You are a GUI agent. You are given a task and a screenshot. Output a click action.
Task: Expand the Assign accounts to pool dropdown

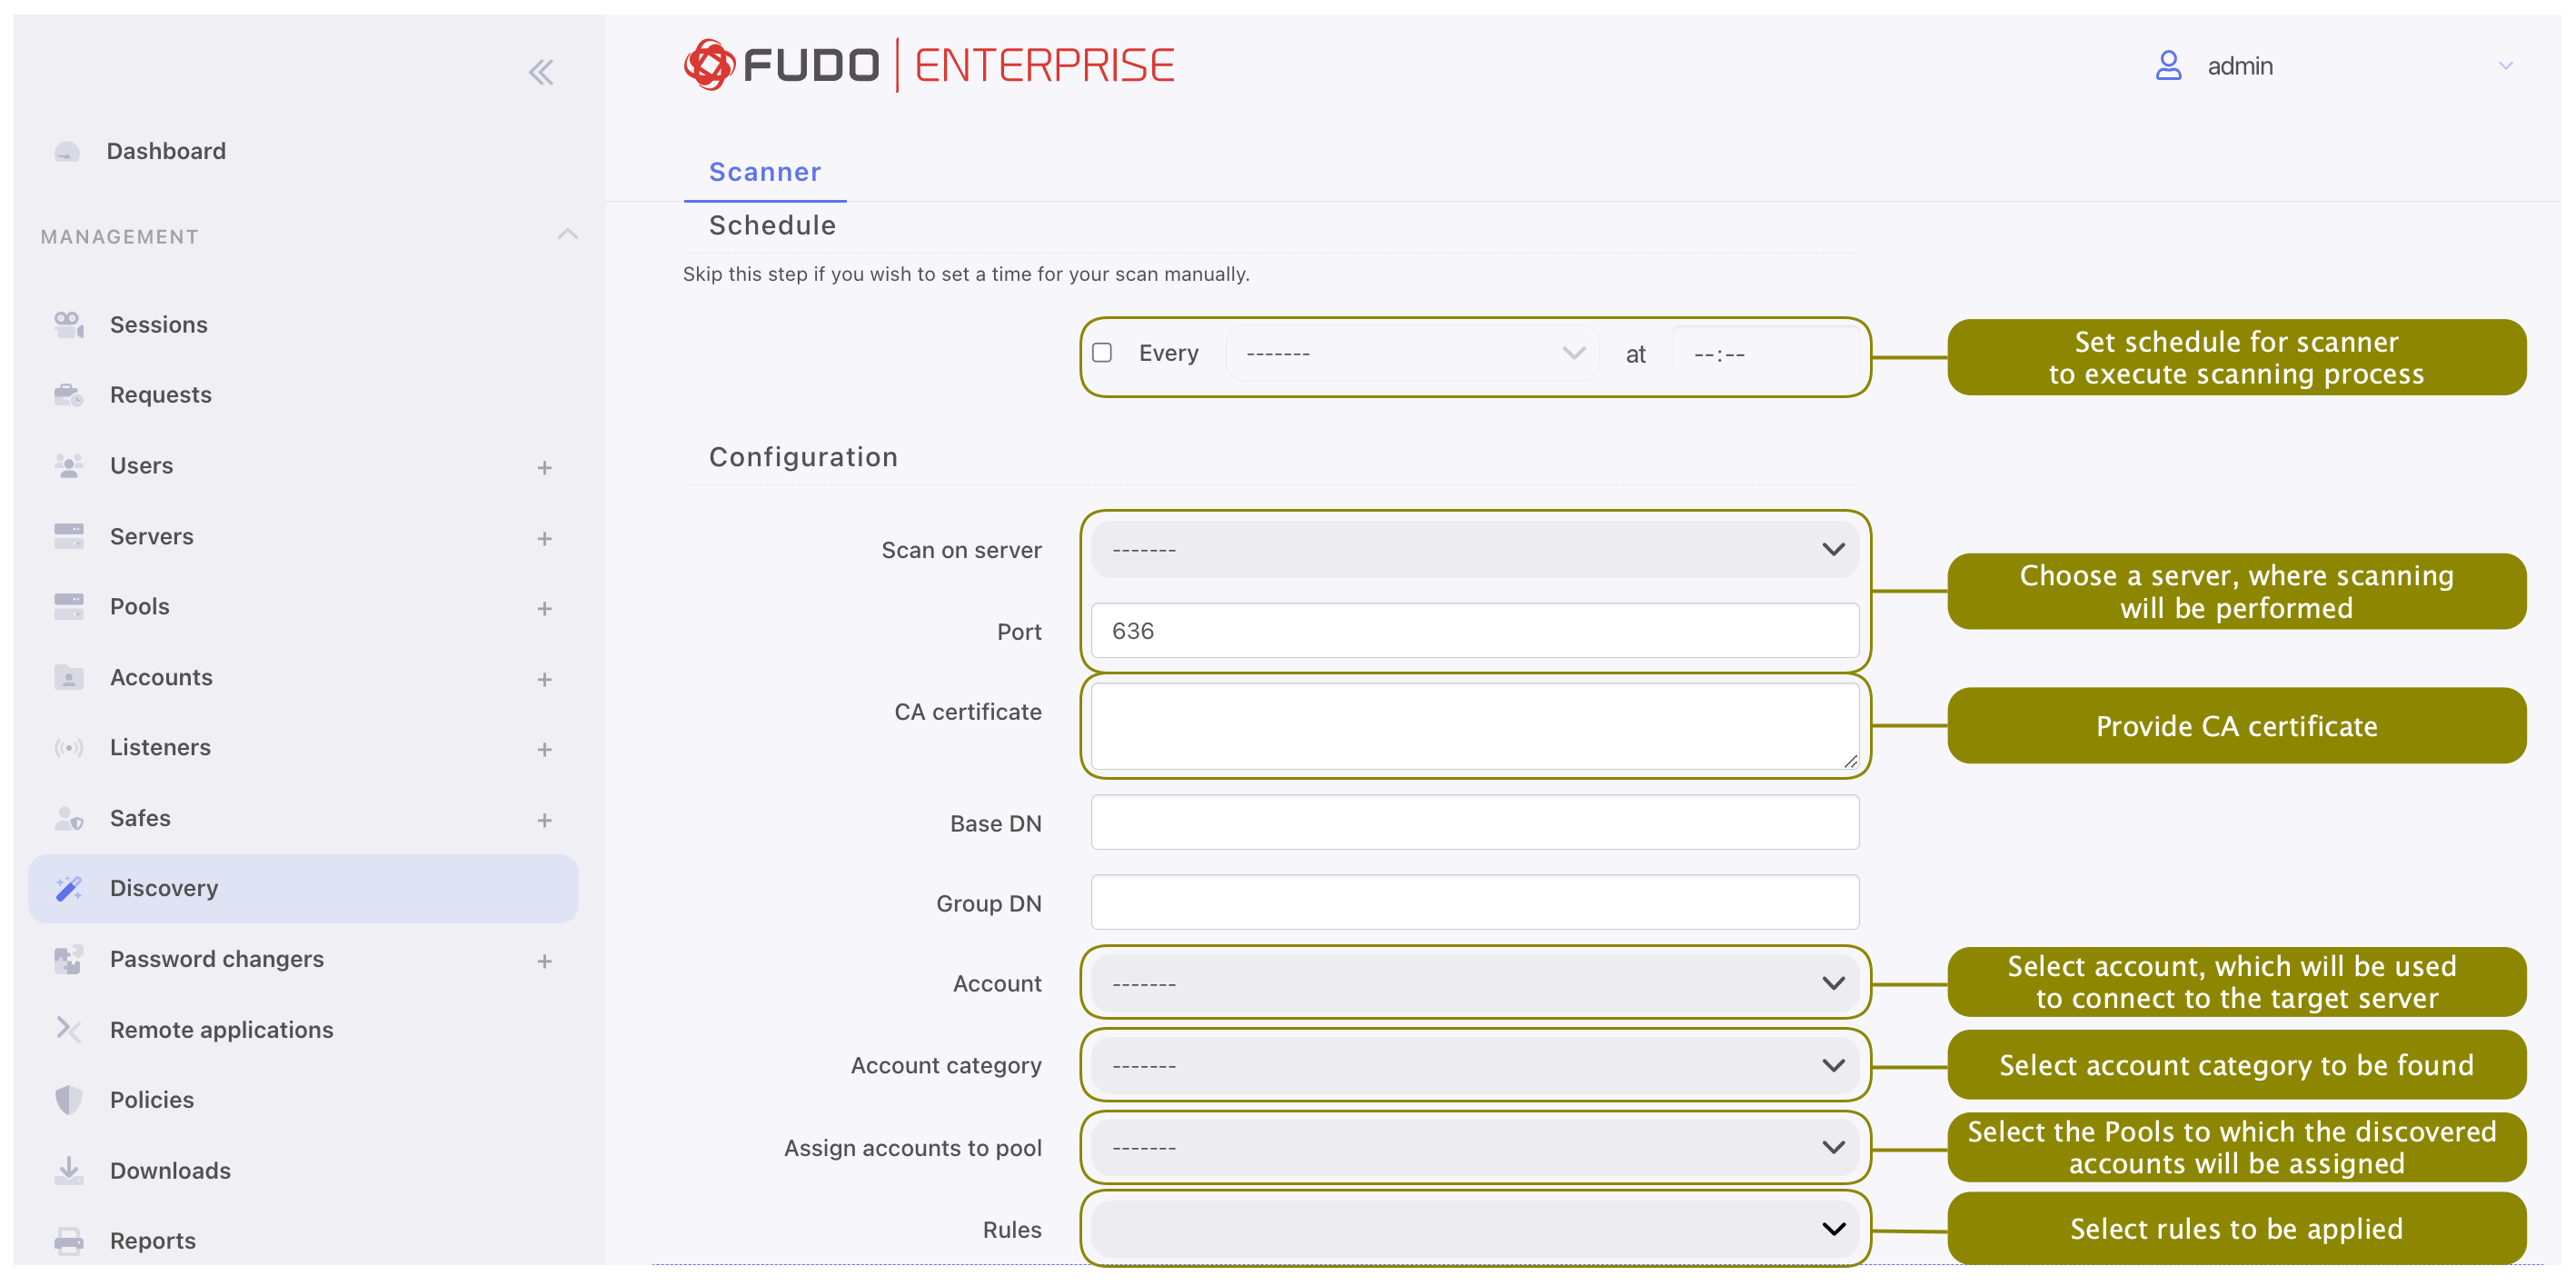1474,1147
